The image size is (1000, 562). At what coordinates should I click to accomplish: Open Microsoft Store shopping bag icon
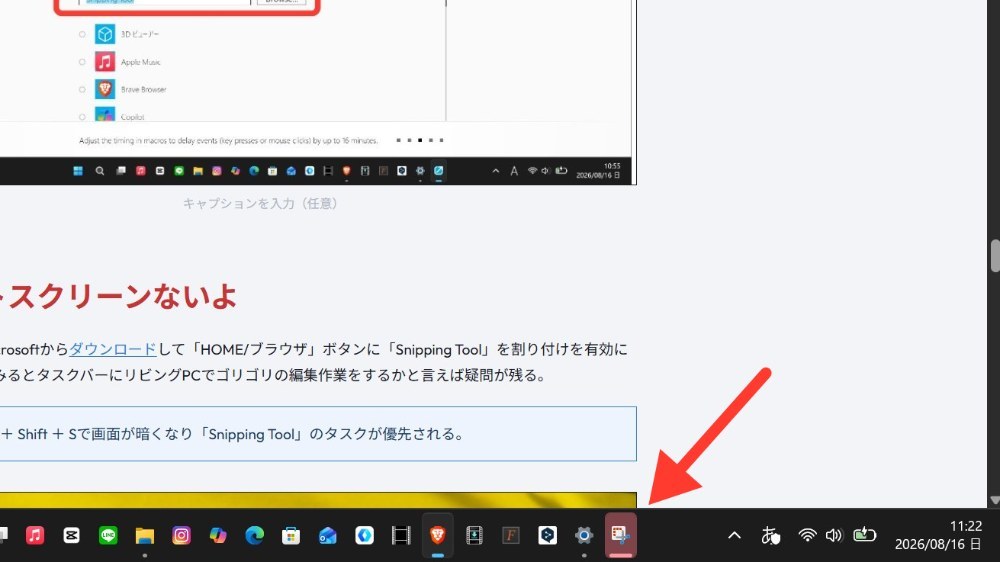(291, 535)
